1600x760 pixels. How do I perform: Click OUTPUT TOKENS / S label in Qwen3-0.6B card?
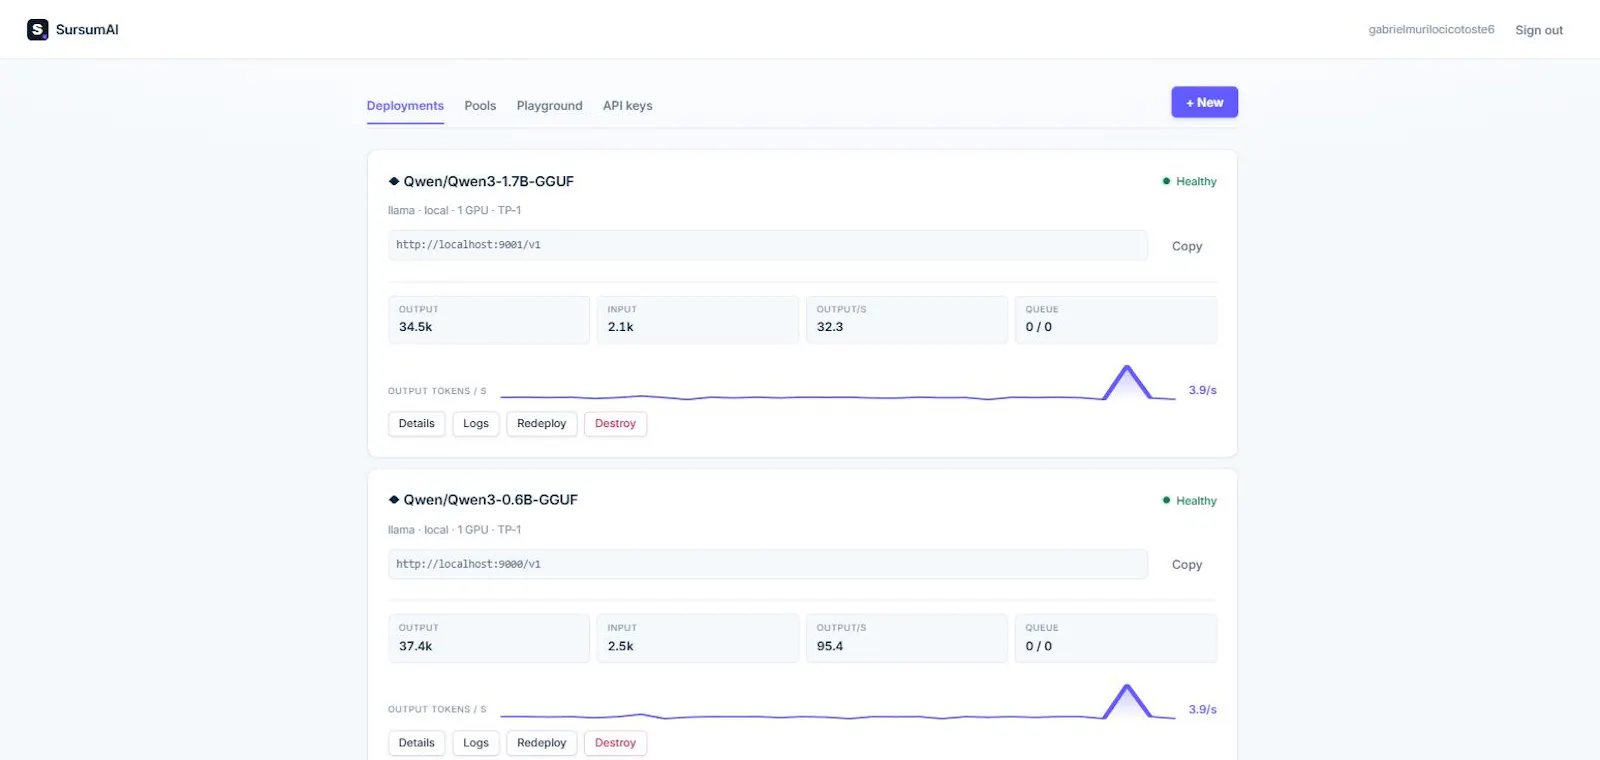click(x=437, y=710)
